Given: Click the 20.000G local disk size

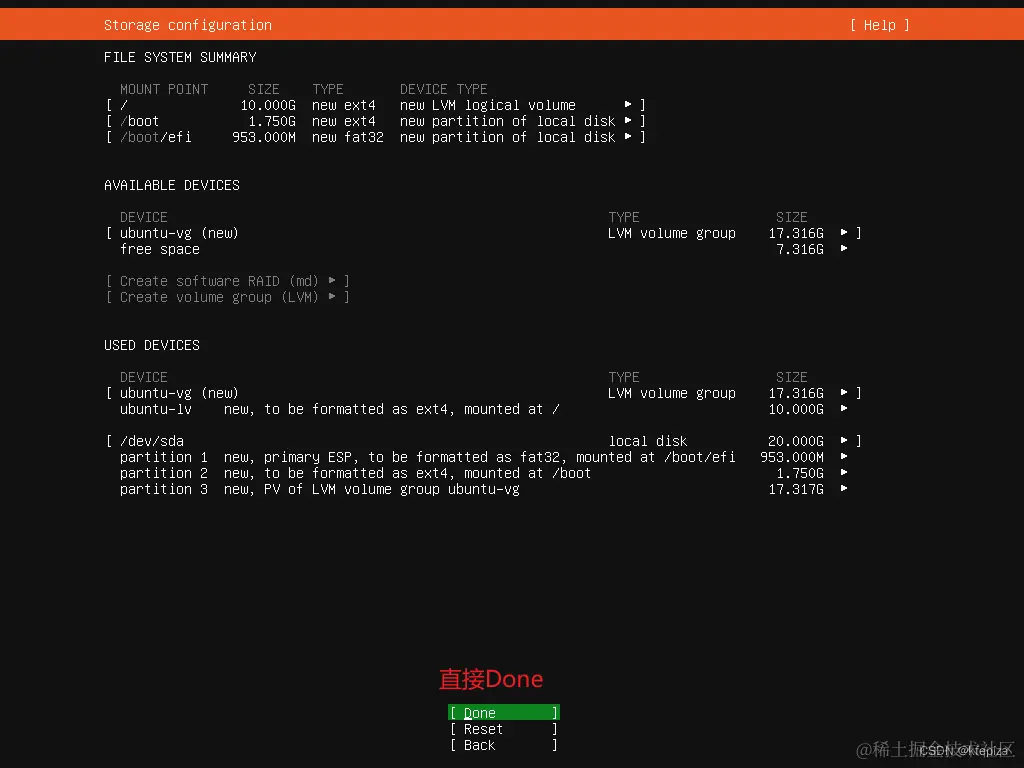Looking at the screenshot, I should (796, 441).
